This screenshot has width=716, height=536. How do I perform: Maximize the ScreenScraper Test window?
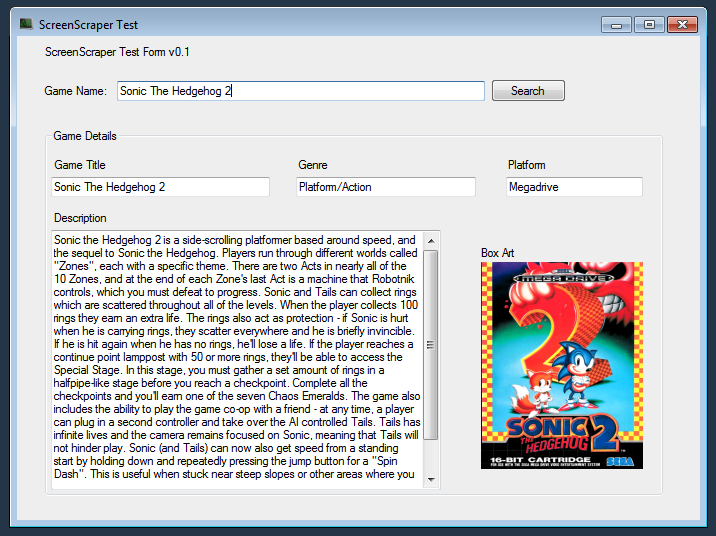(x=649, y=25)
